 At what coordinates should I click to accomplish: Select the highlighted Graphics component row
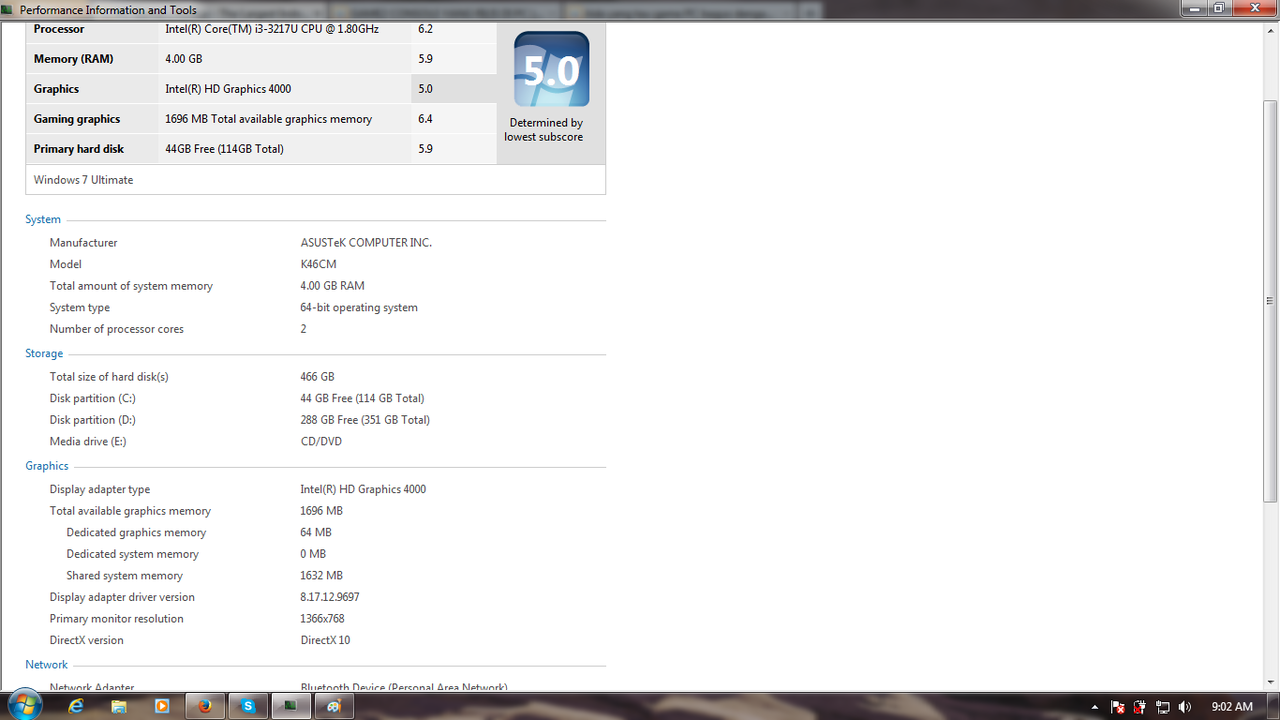point(261,89)
